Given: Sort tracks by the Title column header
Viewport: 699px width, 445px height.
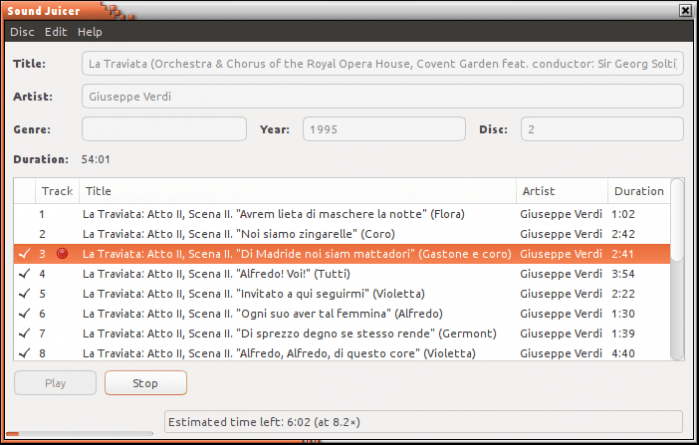Looking at the screenshot, I should pyautogui.click(x=298, y=191).
